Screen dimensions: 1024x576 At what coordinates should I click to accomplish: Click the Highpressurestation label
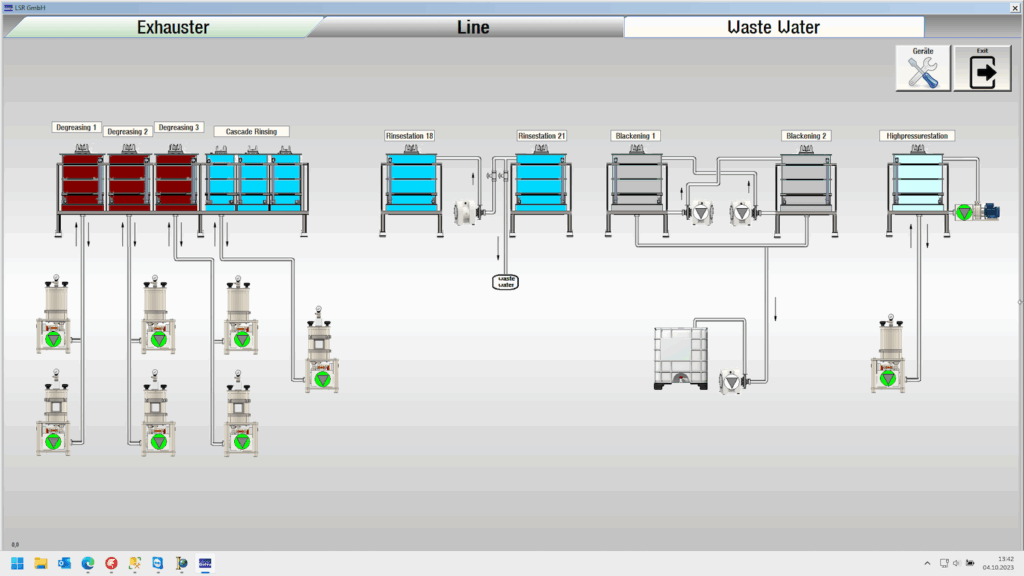(917, 136)
